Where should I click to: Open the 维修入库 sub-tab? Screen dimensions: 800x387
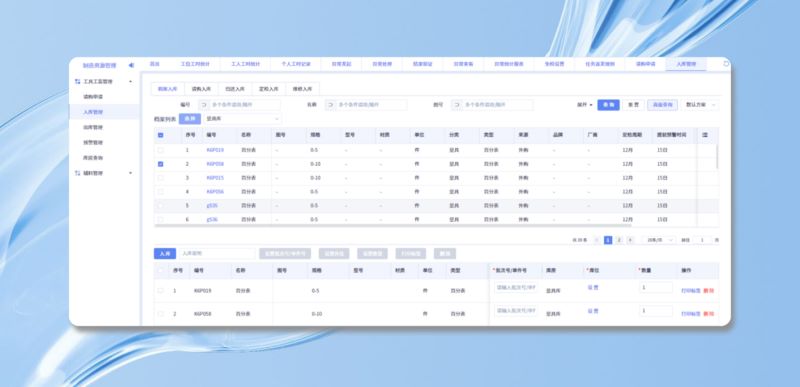click(302, 89)
